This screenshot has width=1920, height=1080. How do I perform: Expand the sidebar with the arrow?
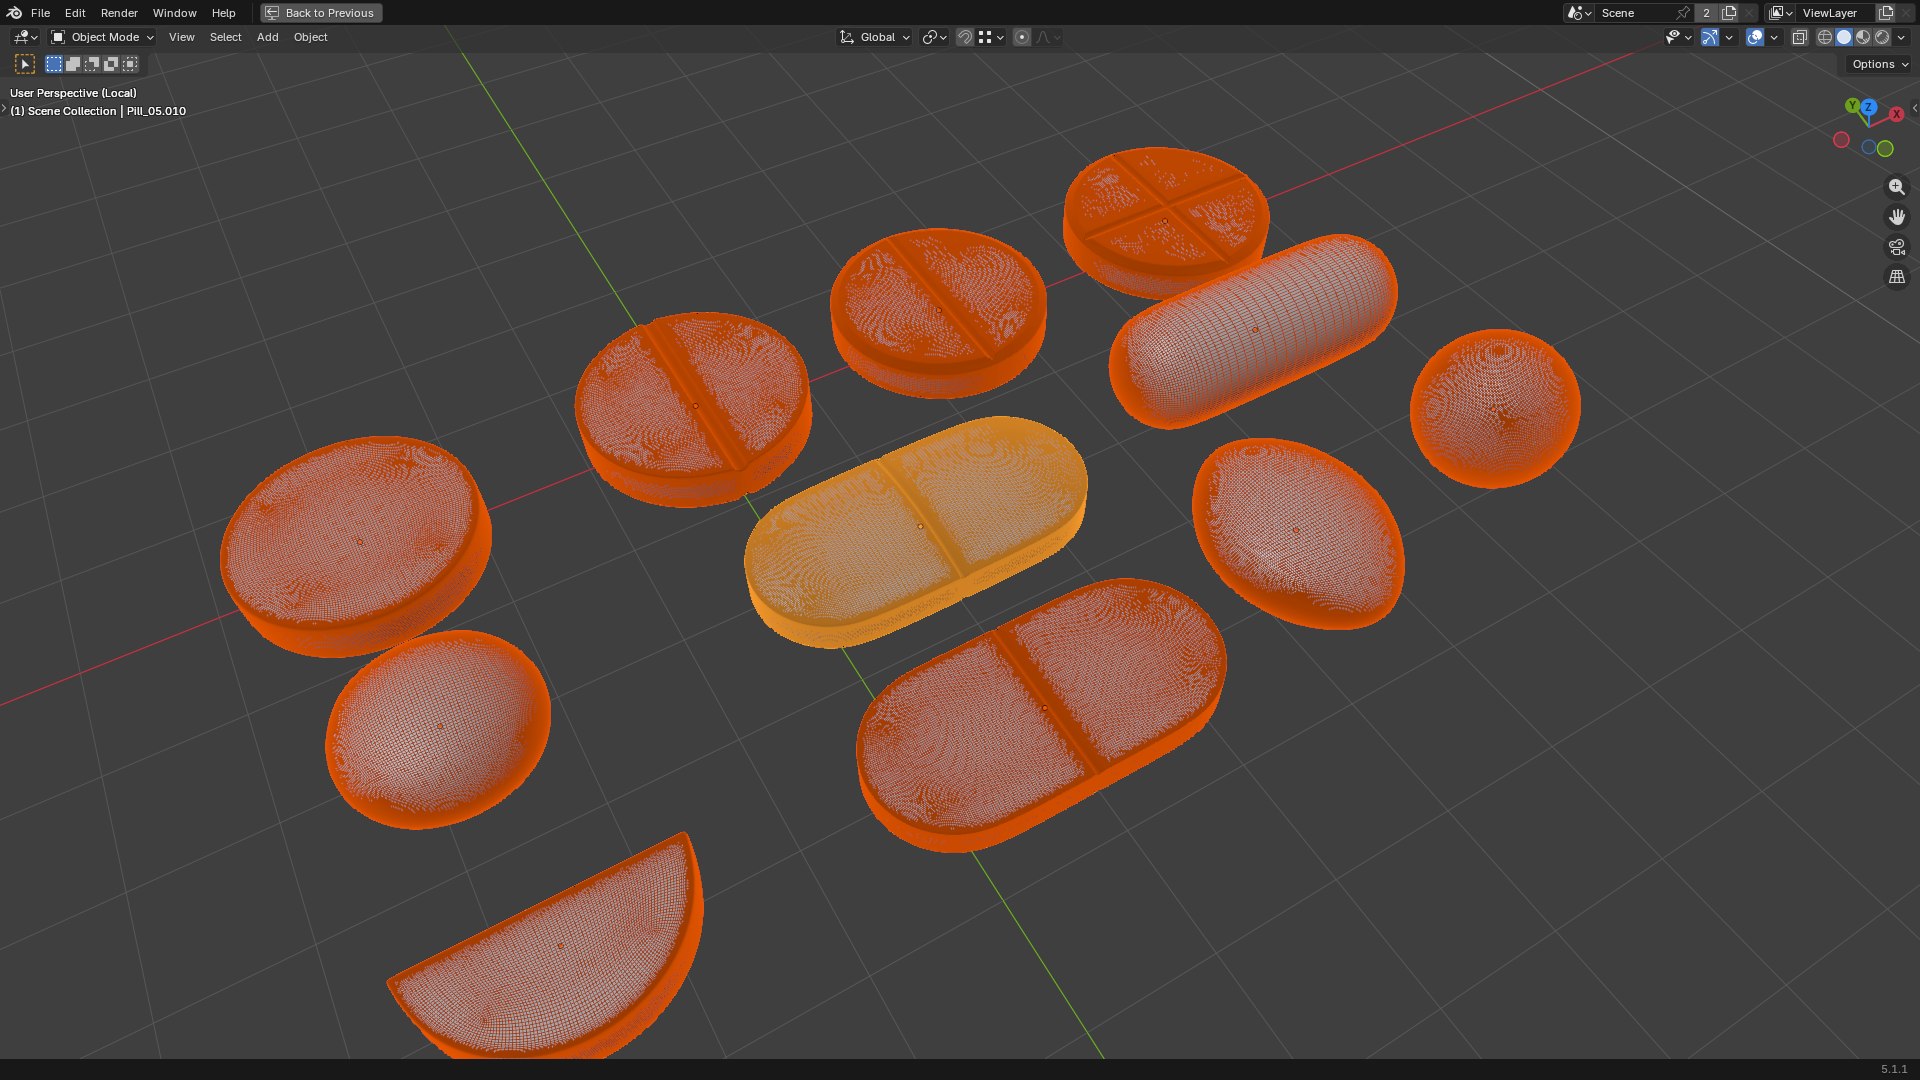coord(1914,108)
